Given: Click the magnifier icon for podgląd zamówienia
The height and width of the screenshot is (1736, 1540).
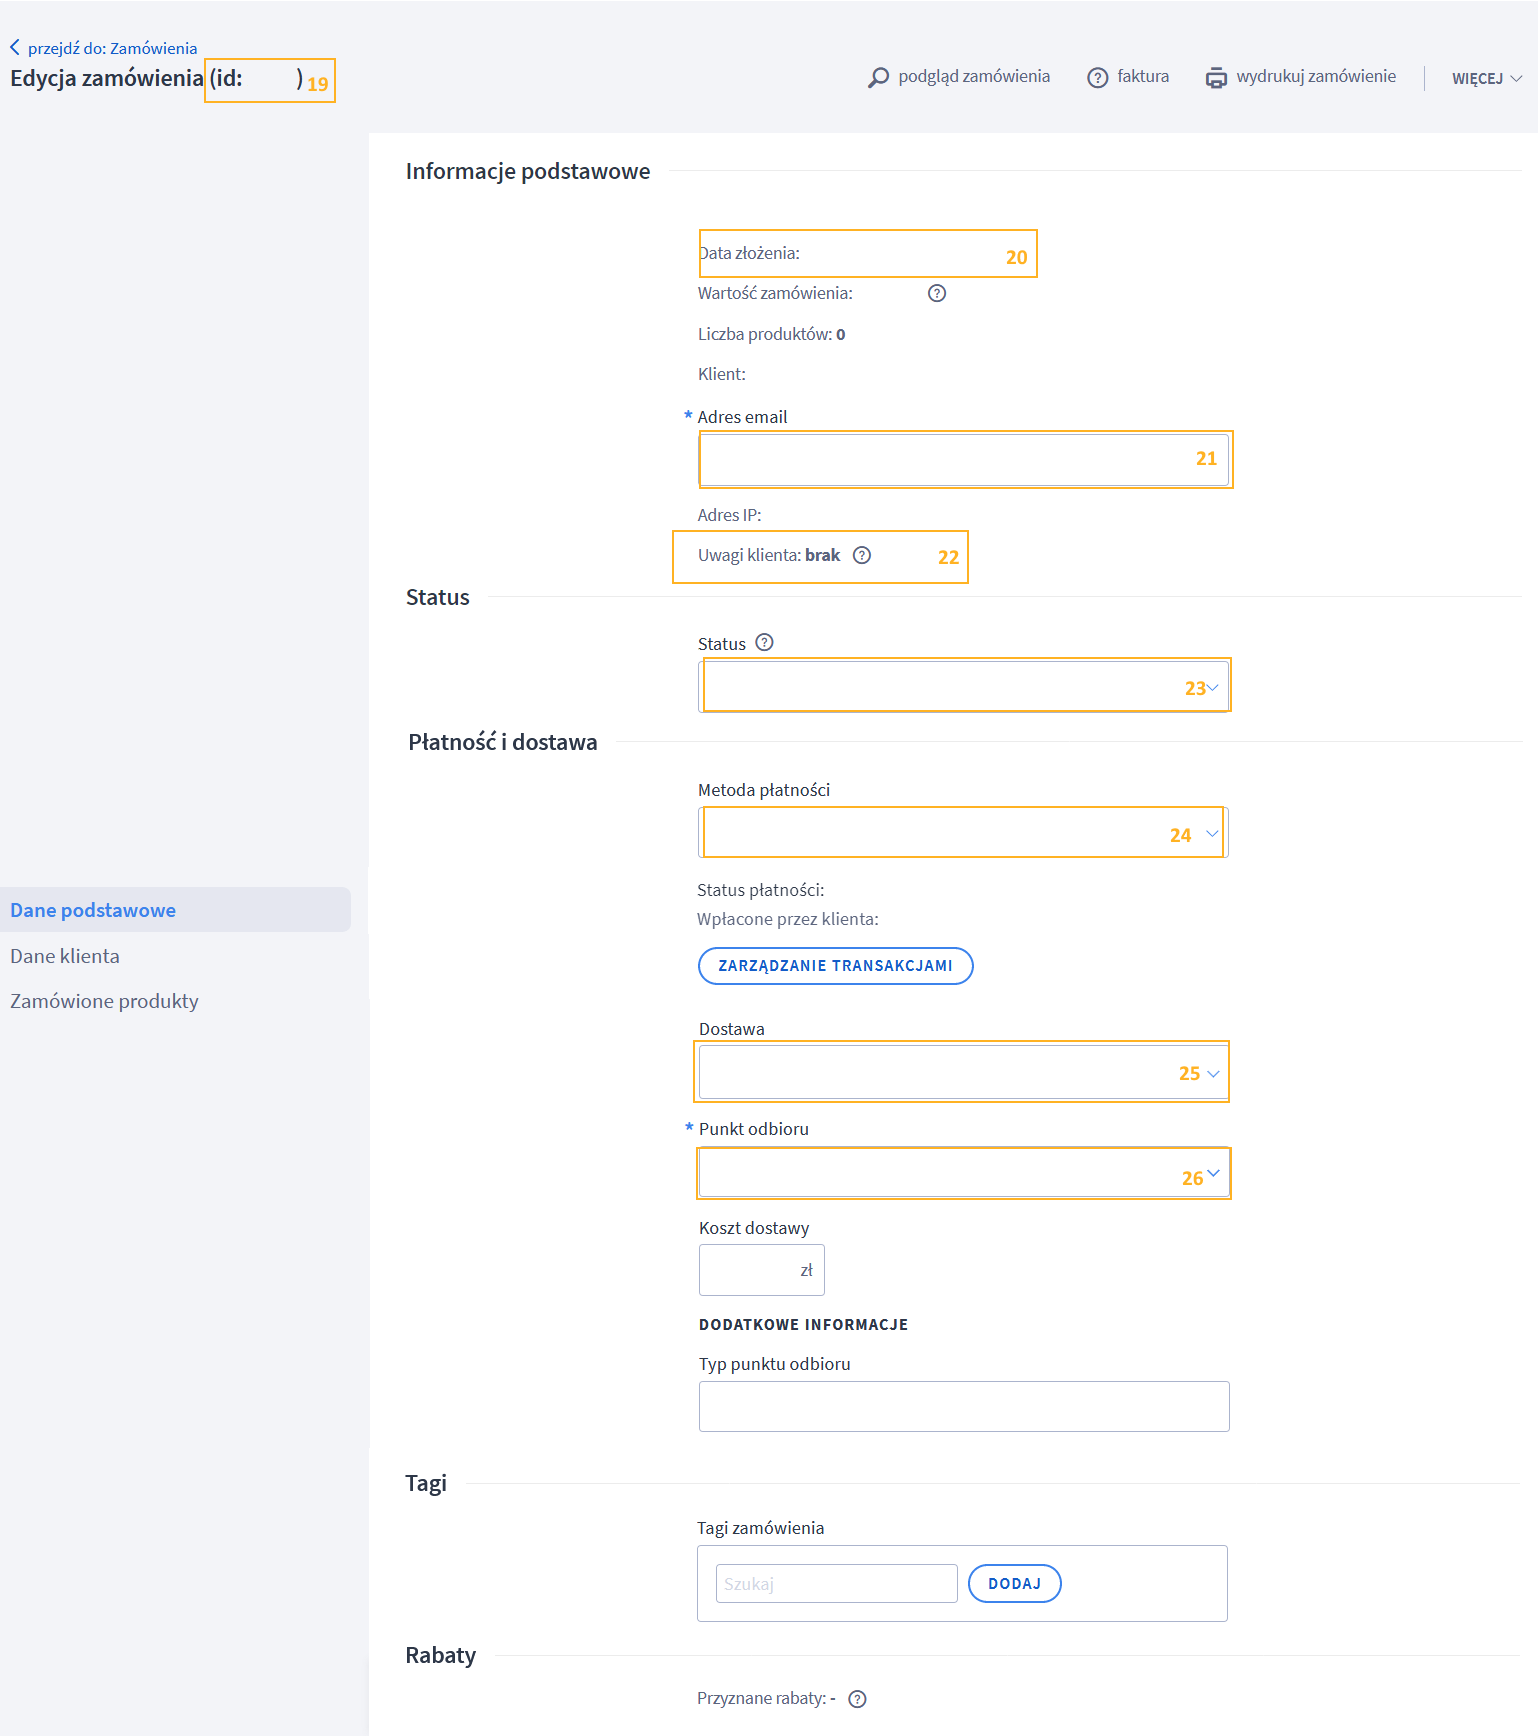Looking at the screenshot, I should coord(878,77).
